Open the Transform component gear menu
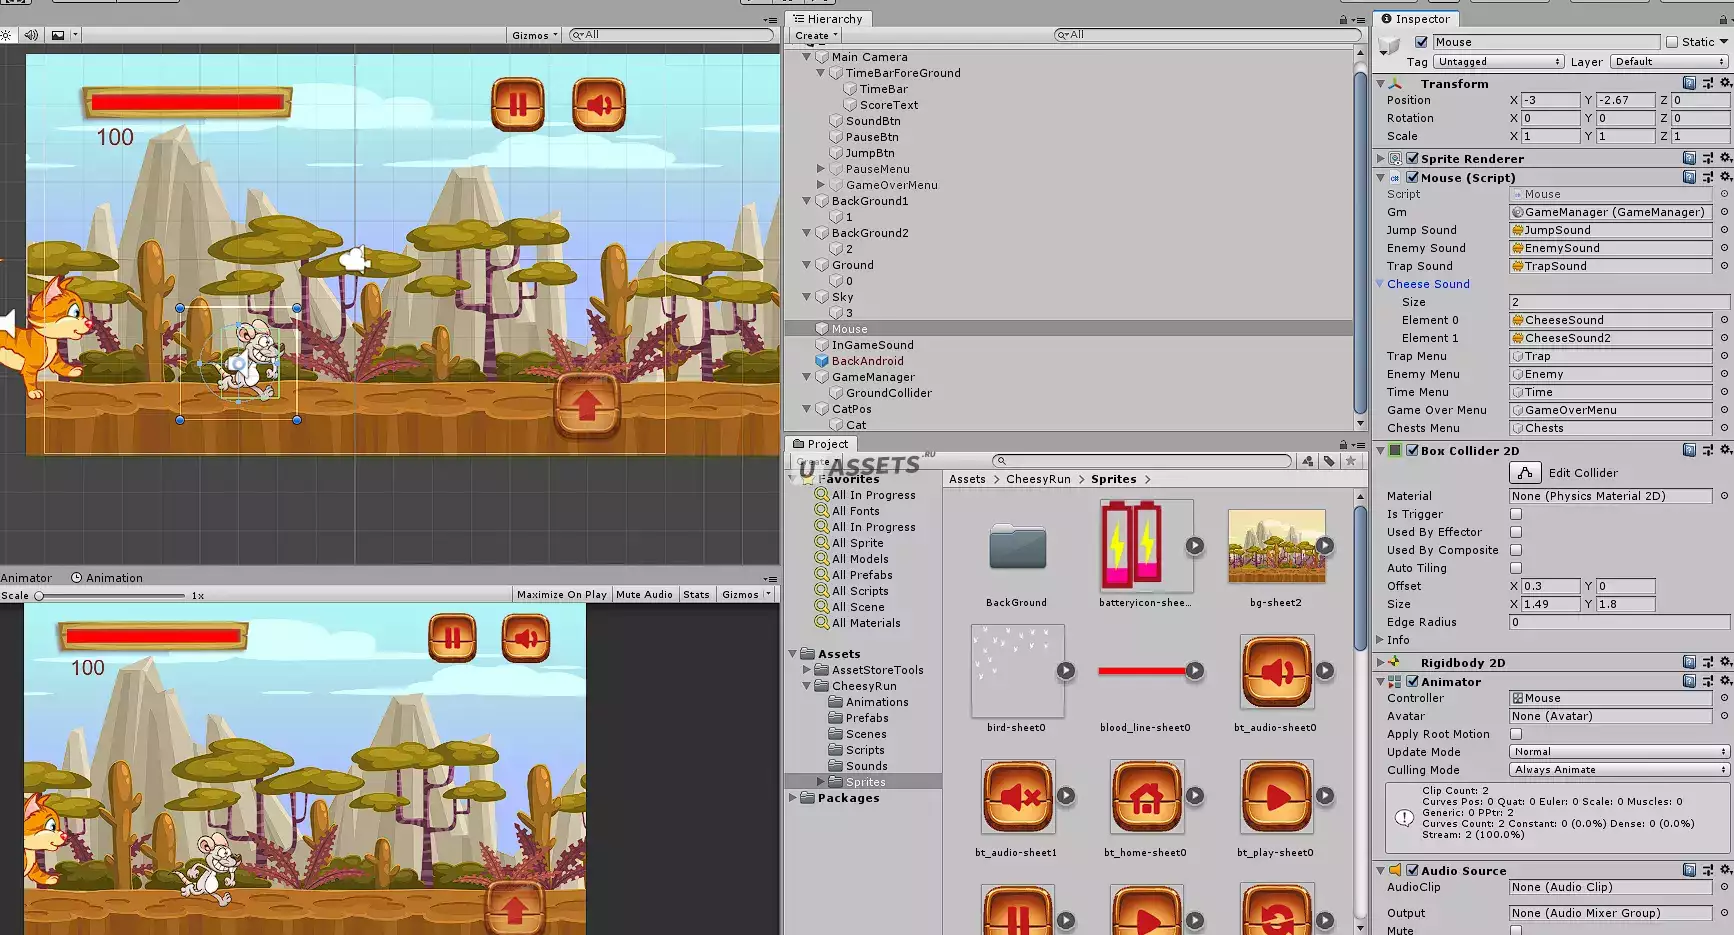The width and height of the screenshot is (1734, 935). 1725,84
